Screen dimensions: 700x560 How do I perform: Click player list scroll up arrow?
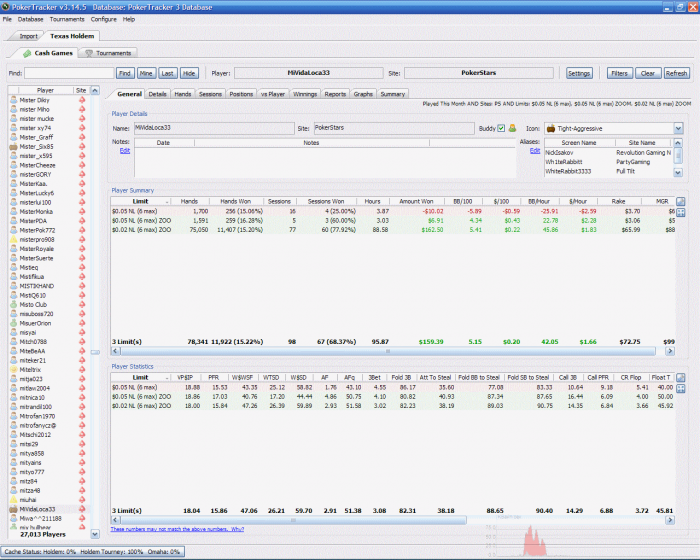coord(95,91)
